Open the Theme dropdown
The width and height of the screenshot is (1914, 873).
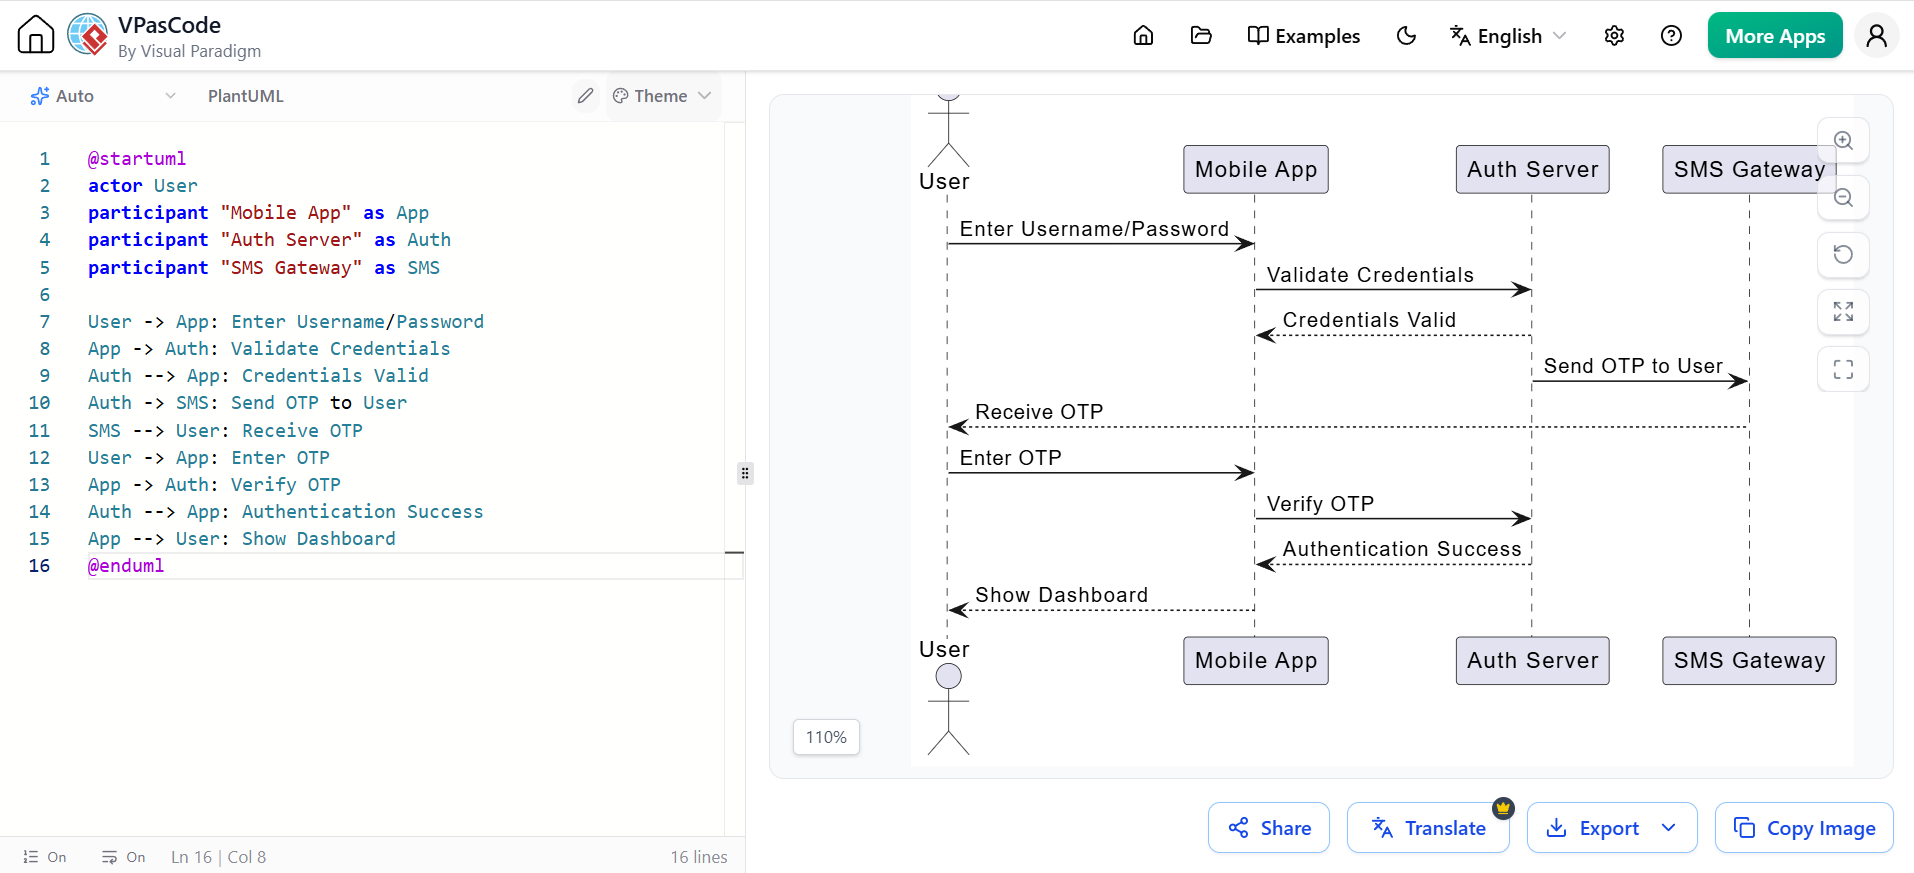pos(662,96)
